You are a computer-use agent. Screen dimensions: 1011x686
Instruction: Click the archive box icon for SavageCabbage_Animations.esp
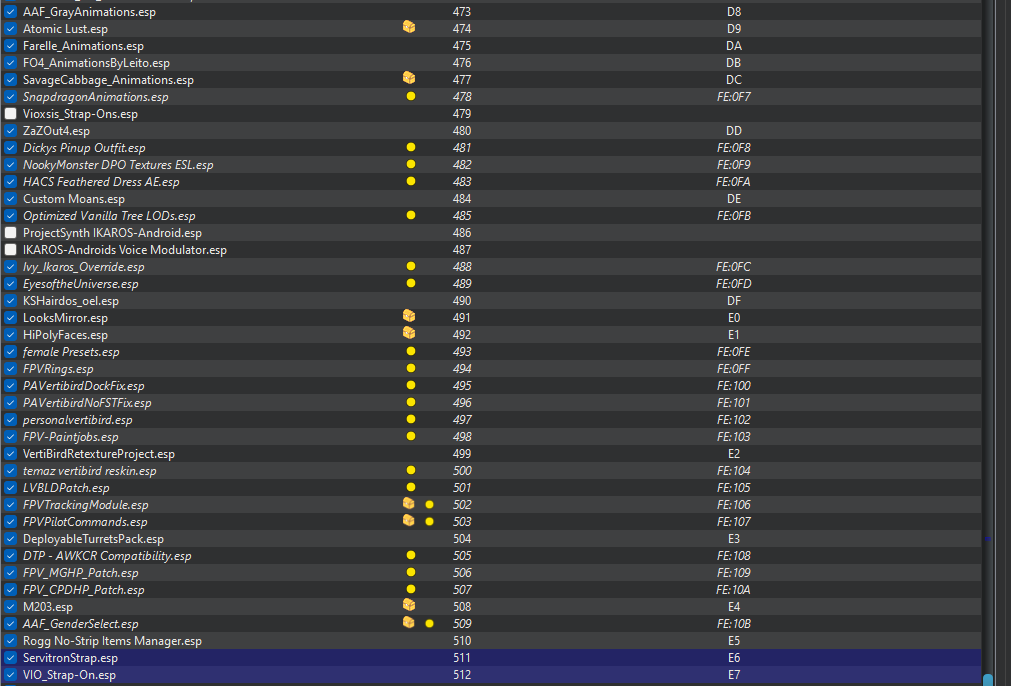(409, 78)
